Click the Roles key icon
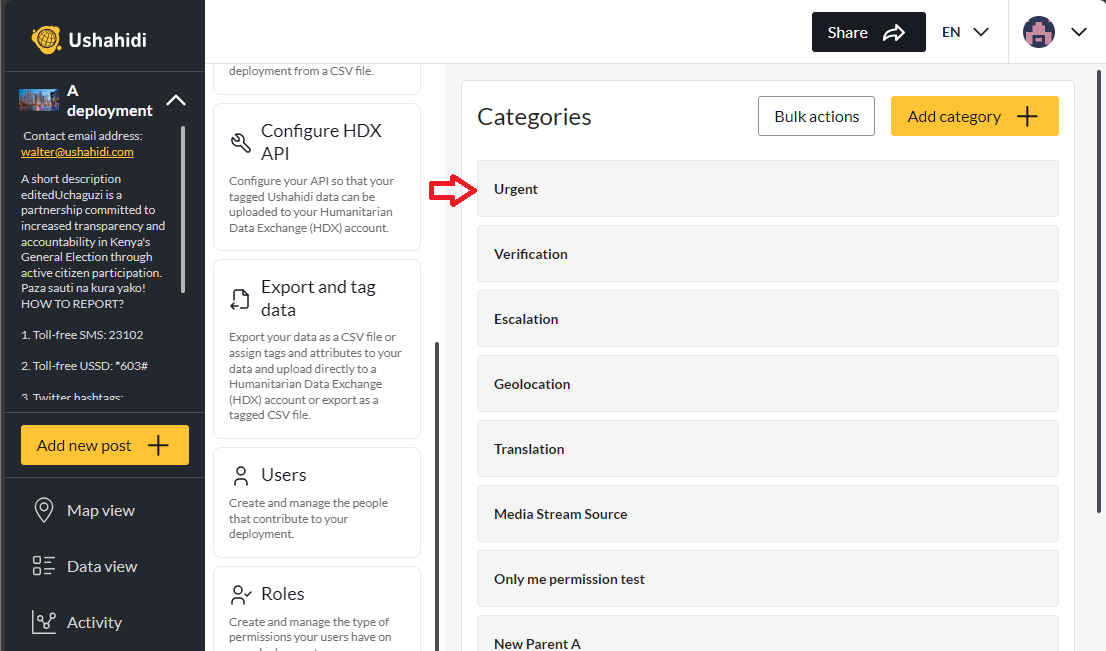1106x651 pixels. pyautogui.click(x=240, y=593)
